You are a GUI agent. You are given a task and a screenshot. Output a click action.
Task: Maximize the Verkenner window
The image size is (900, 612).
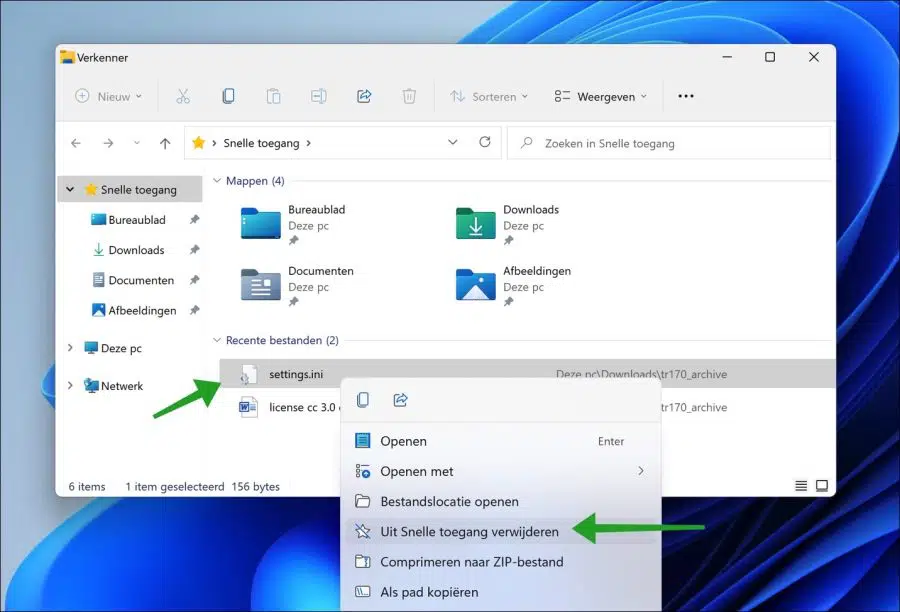click(770, 57)
